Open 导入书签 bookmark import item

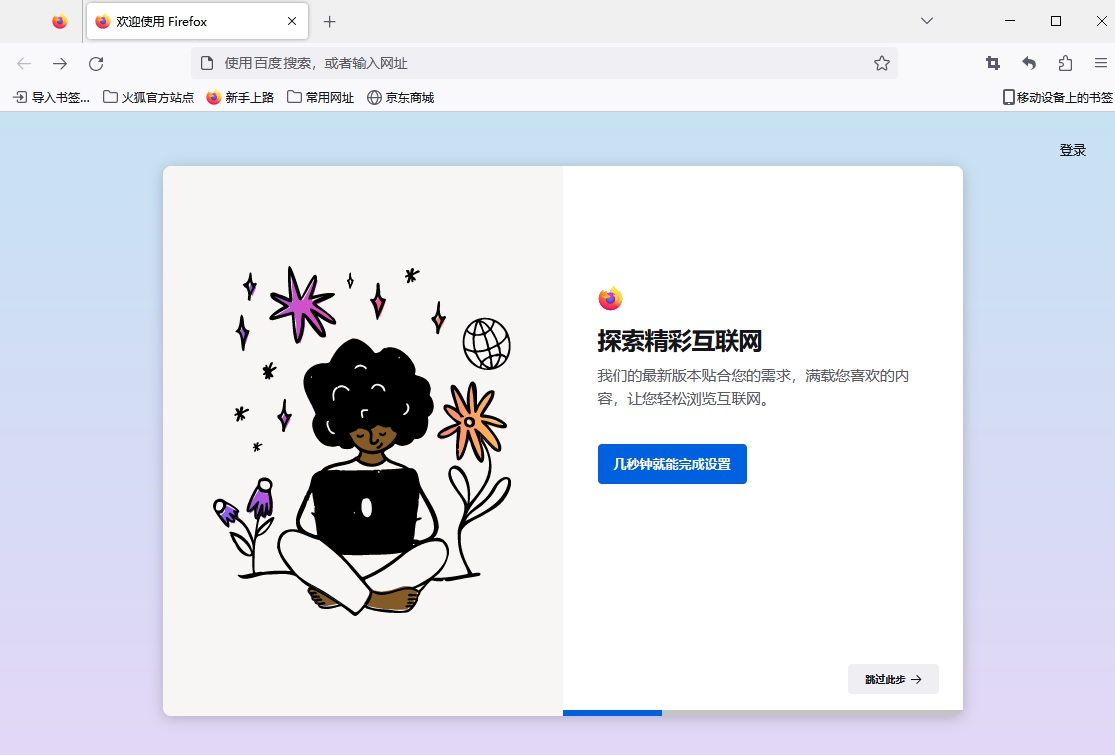coord(52,97)
